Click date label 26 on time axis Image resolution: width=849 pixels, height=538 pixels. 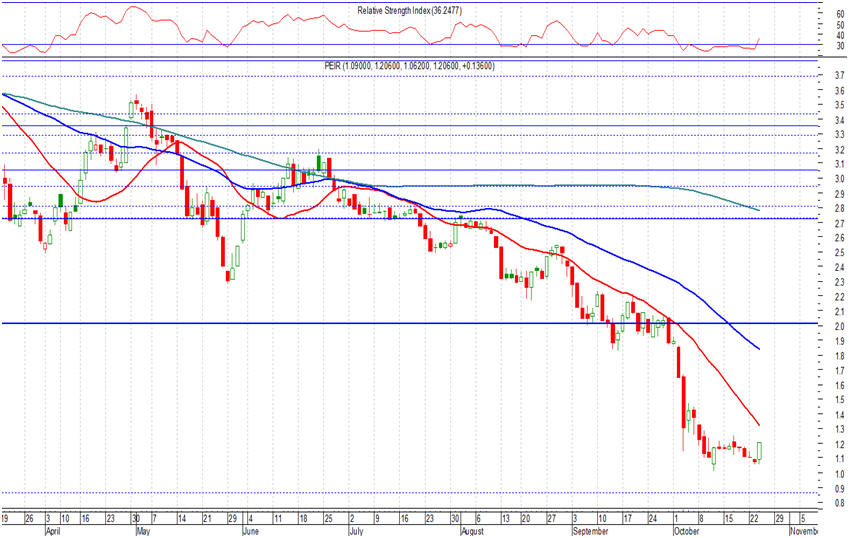[x=29, y=519]
